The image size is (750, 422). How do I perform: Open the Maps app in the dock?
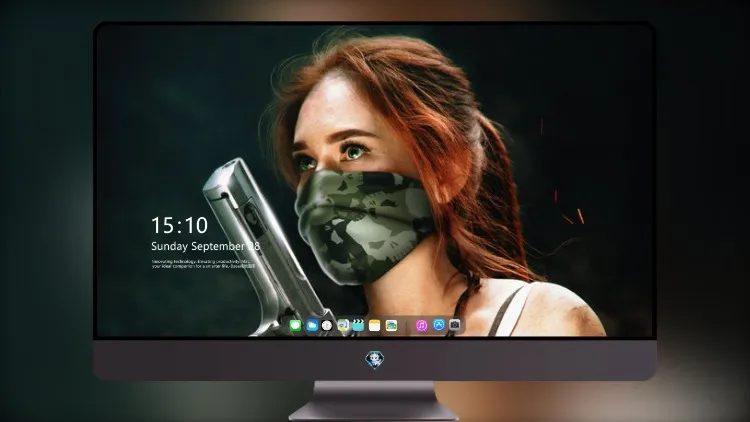343,326
